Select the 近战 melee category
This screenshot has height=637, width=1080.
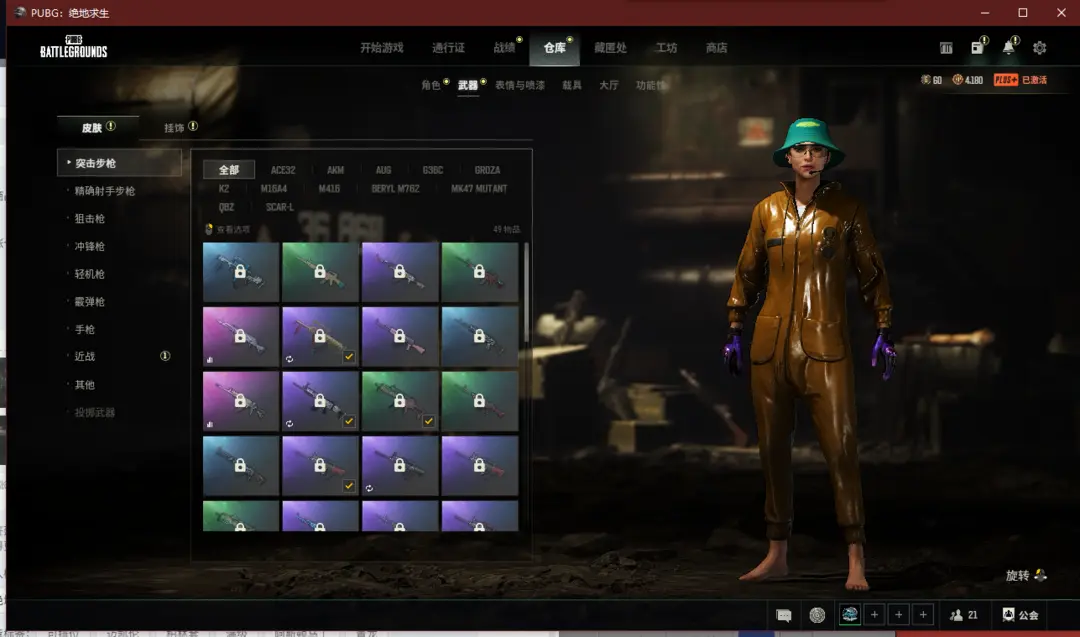pyautogui.click(x=85, y=356)
